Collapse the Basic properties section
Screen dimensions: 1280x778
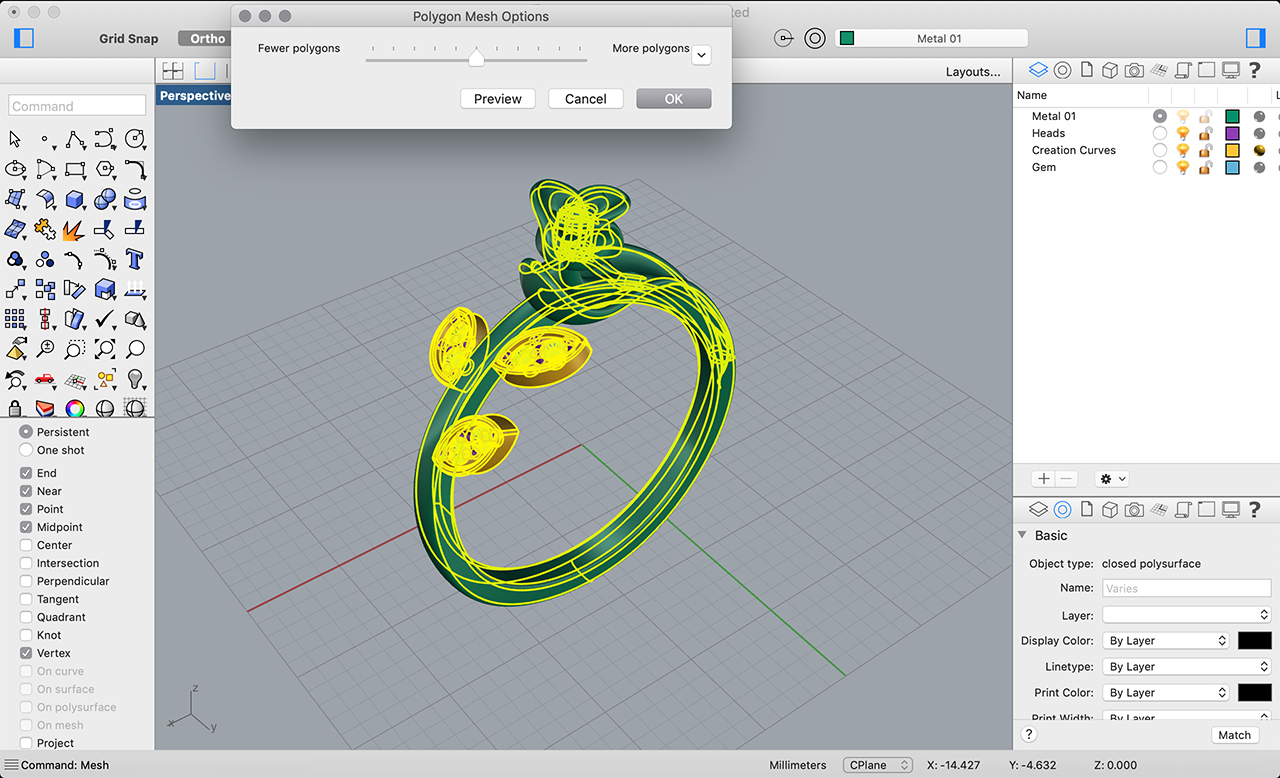pos(1022,535)
